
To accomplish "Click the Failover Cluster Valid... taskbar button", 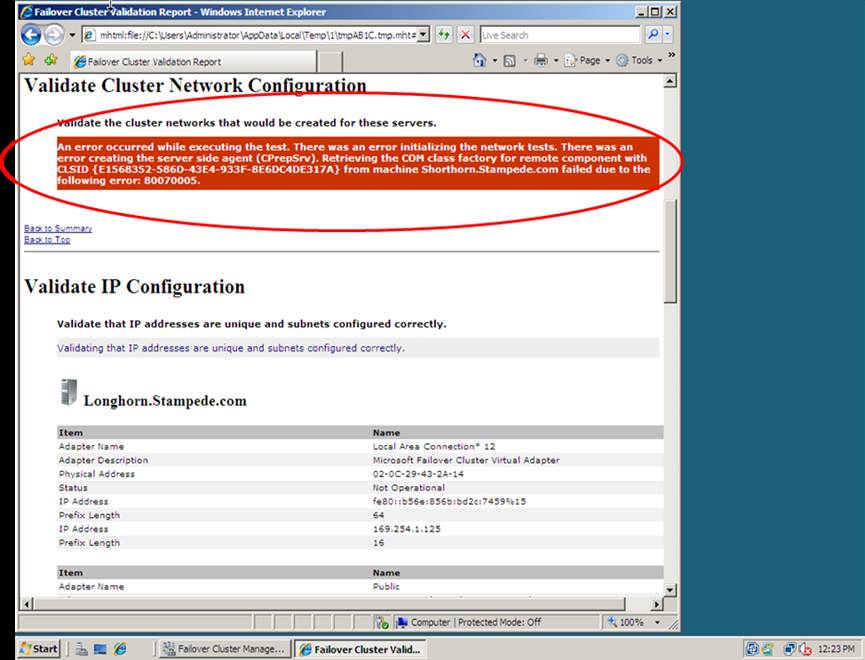I will click(360, 649).
